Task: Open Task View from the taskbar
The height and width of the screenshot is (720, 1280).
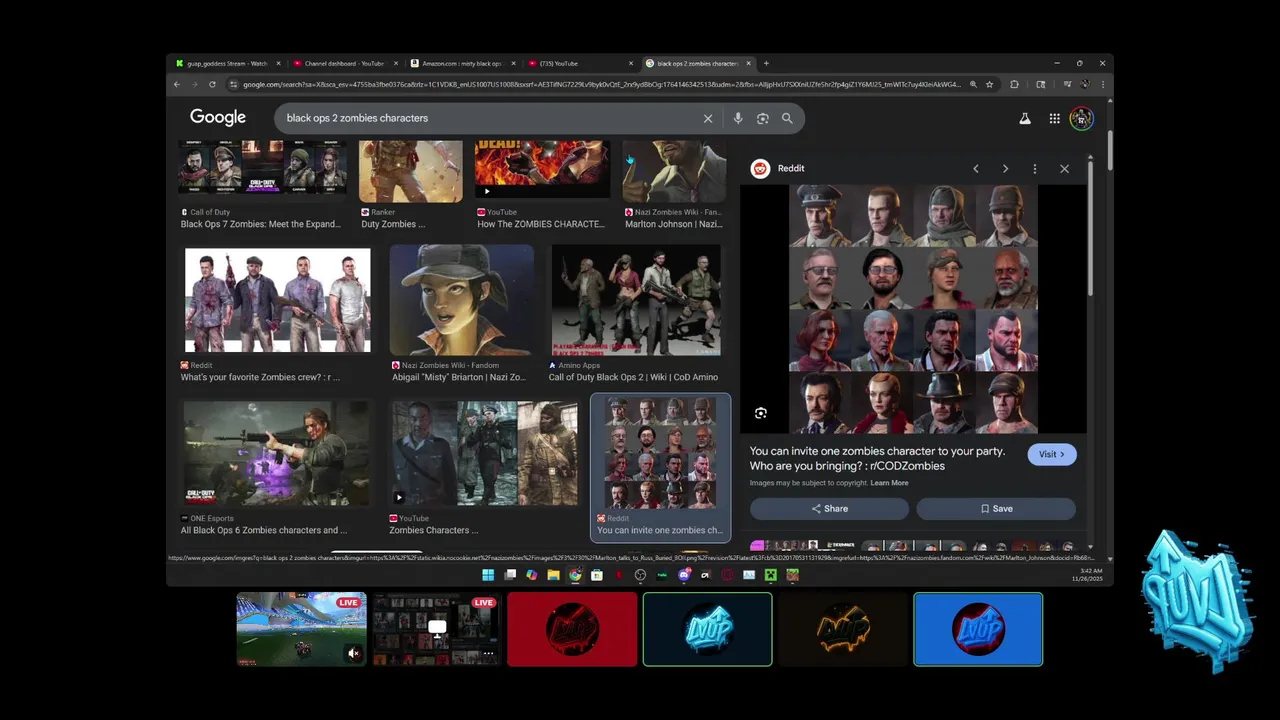Action: coord(510,575)
